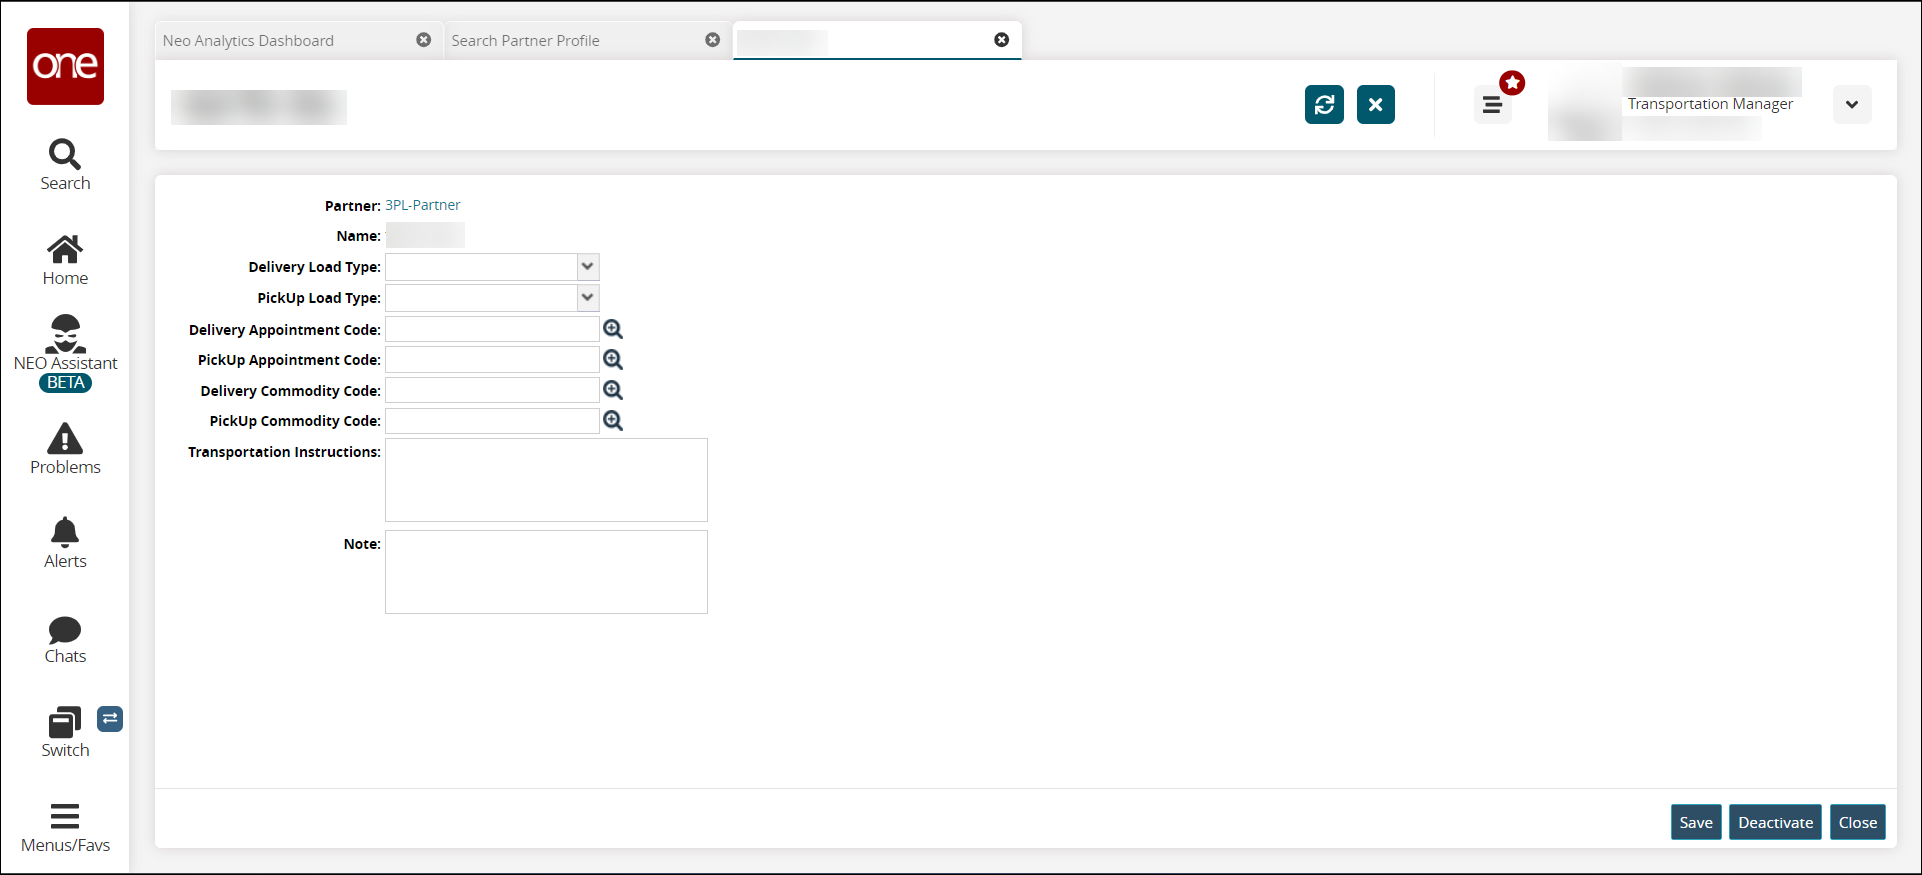The width and height of the screenshot is (1922, 875).
Task: Open Delivery Commodity Code lookup magnifier
Action: [x=613, y=390]
